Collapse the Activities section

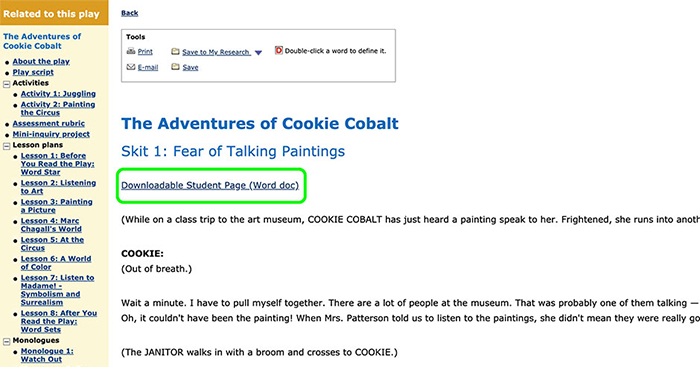6,83
